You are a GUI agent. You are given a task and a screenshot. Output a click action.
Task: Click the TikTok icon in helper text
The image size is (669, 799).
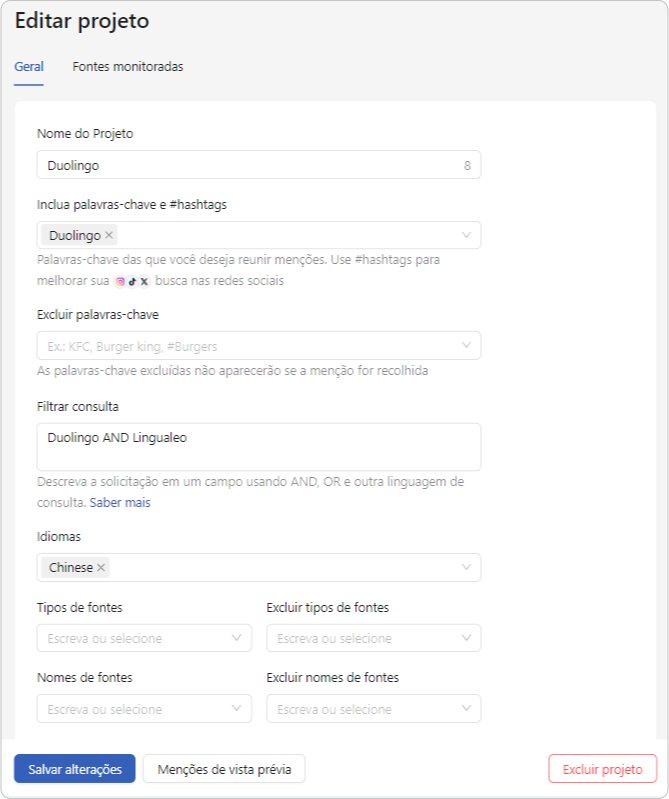[x=132, y=281]
